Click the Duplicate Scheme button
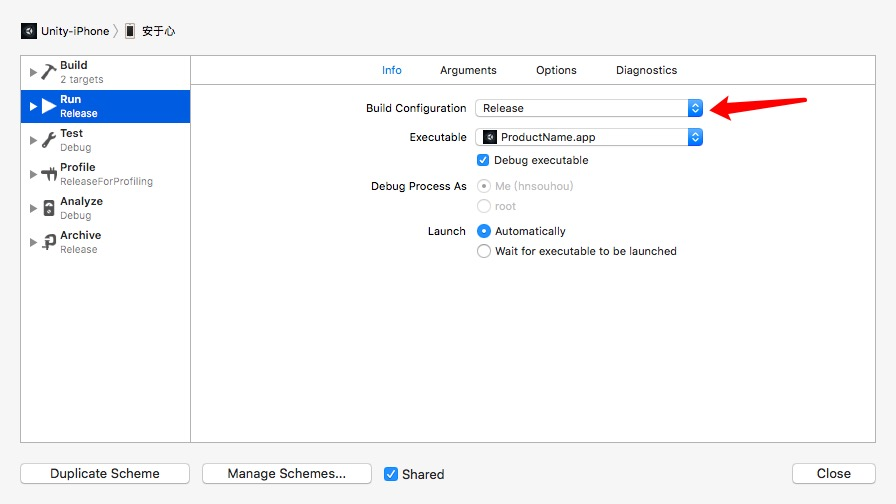The image size is (896, 504). pos(105,474)
